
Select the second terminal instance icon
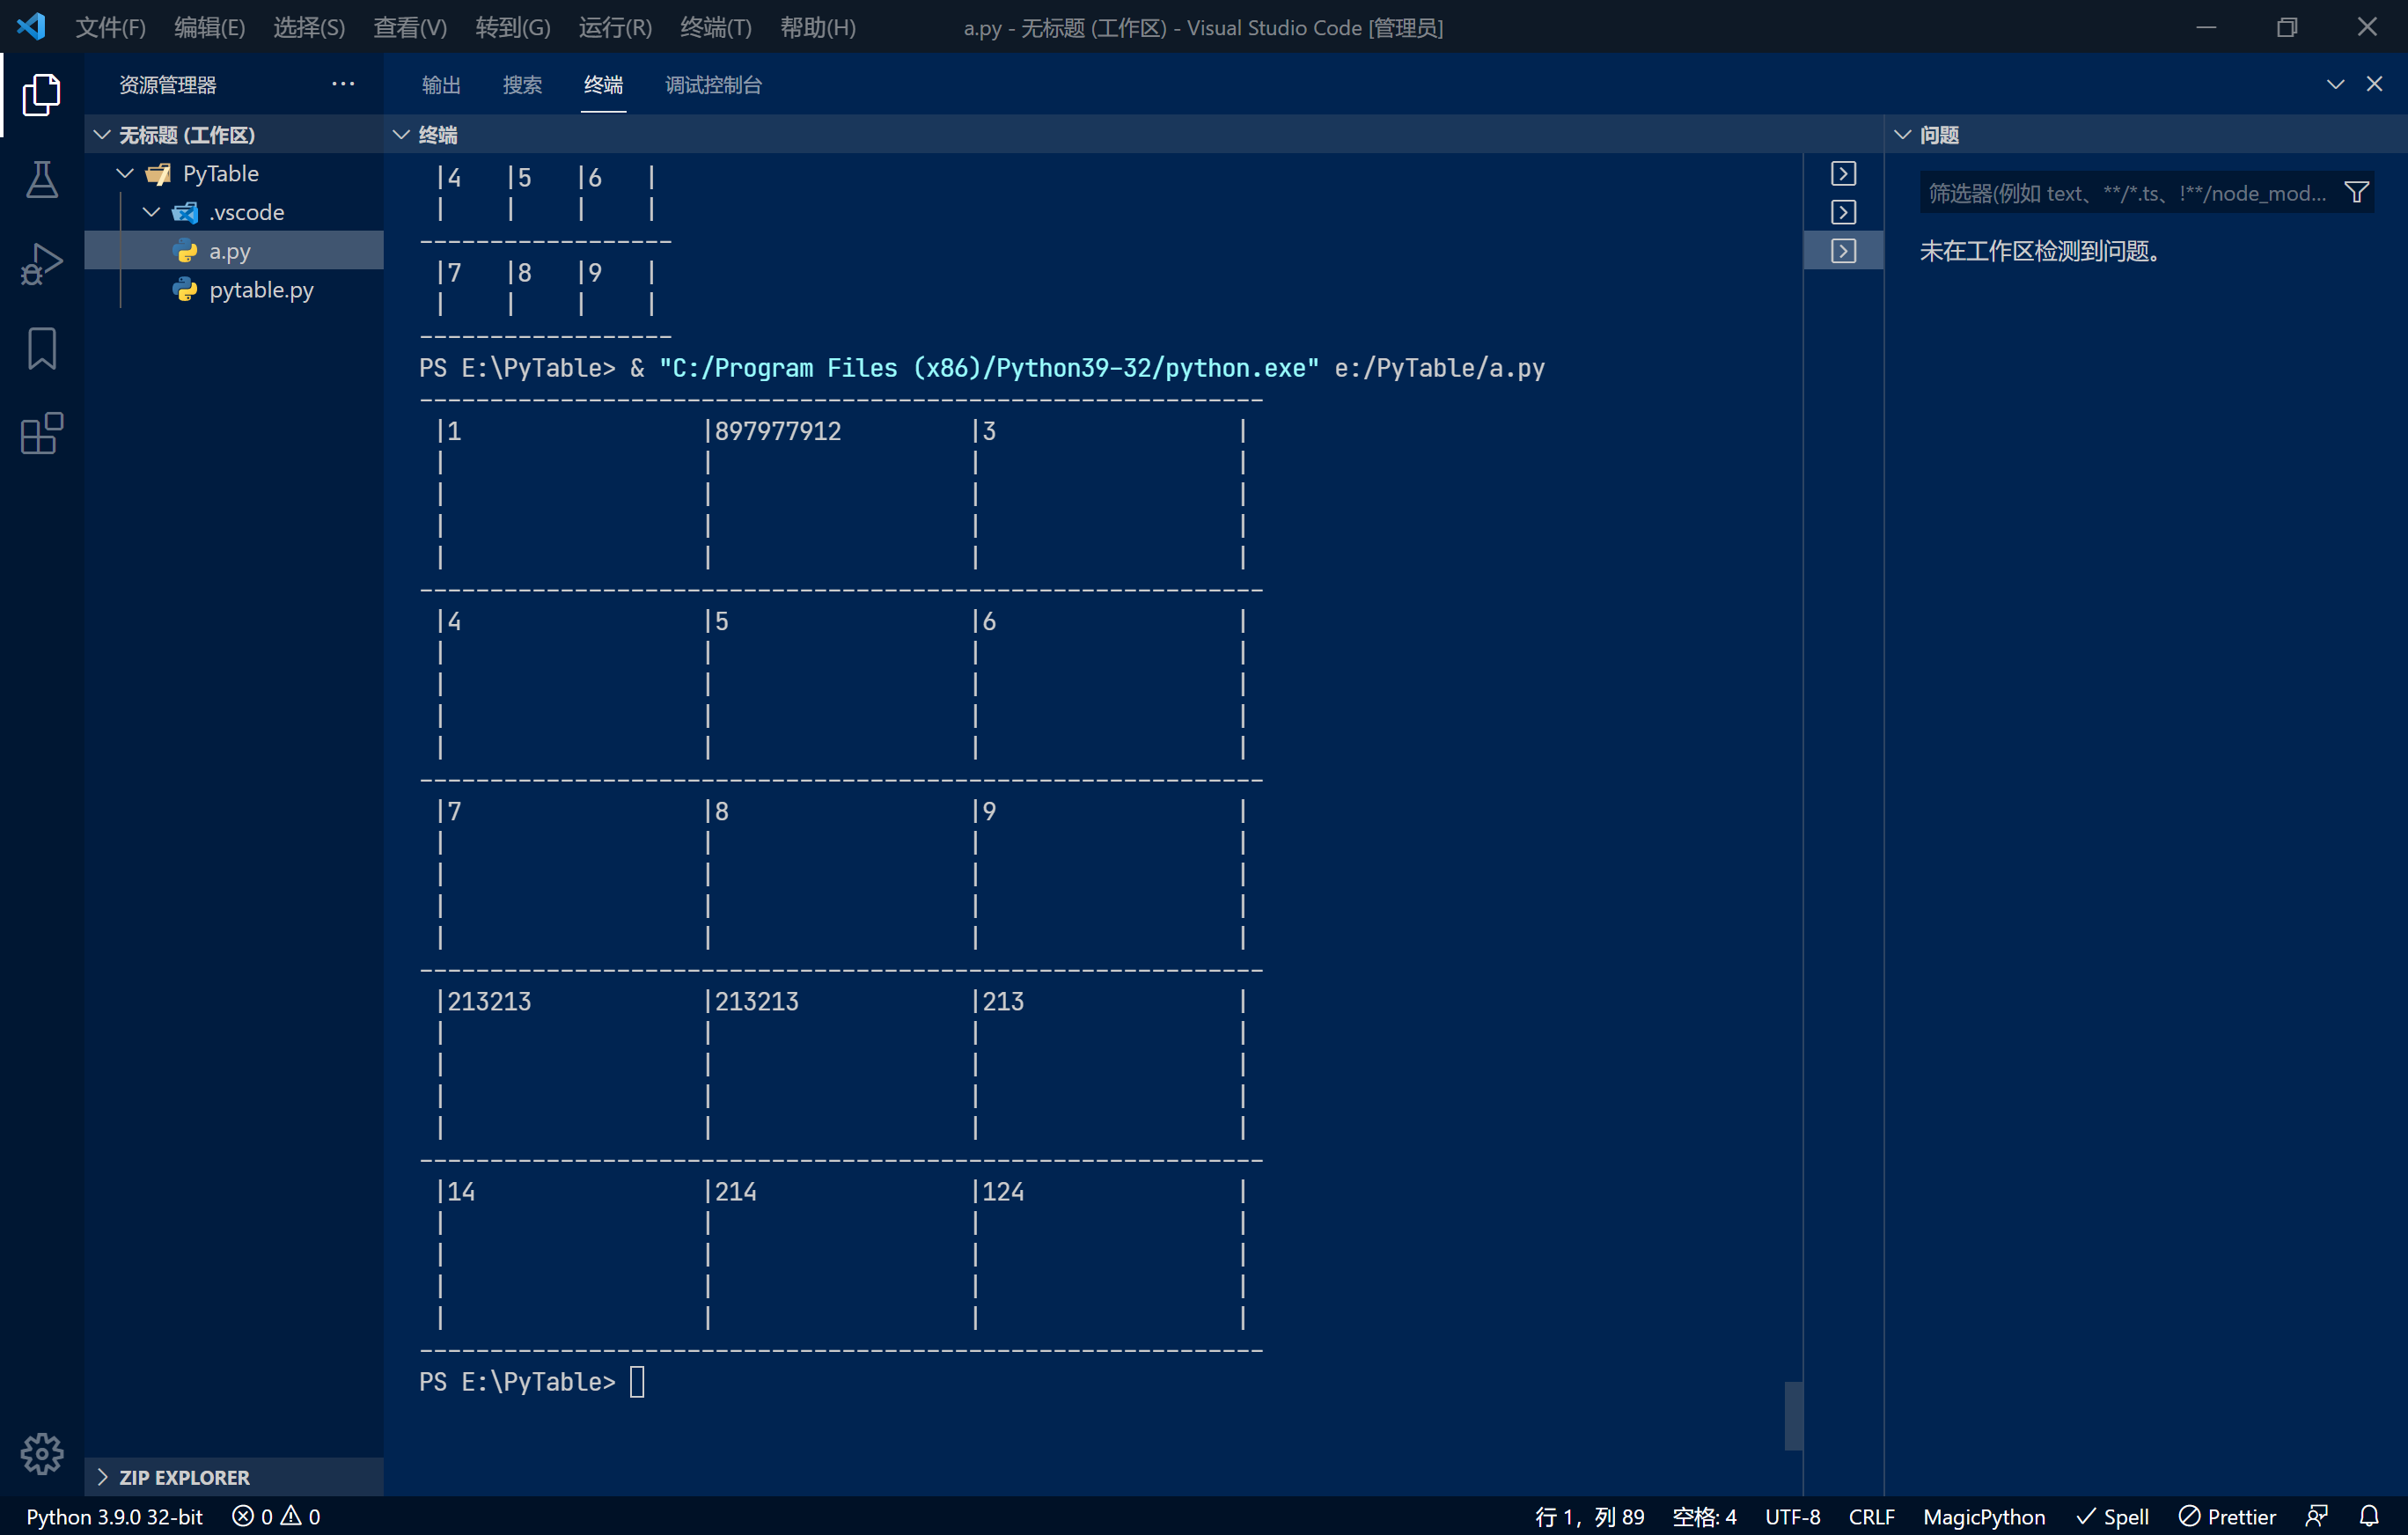tap(1843, 212)
